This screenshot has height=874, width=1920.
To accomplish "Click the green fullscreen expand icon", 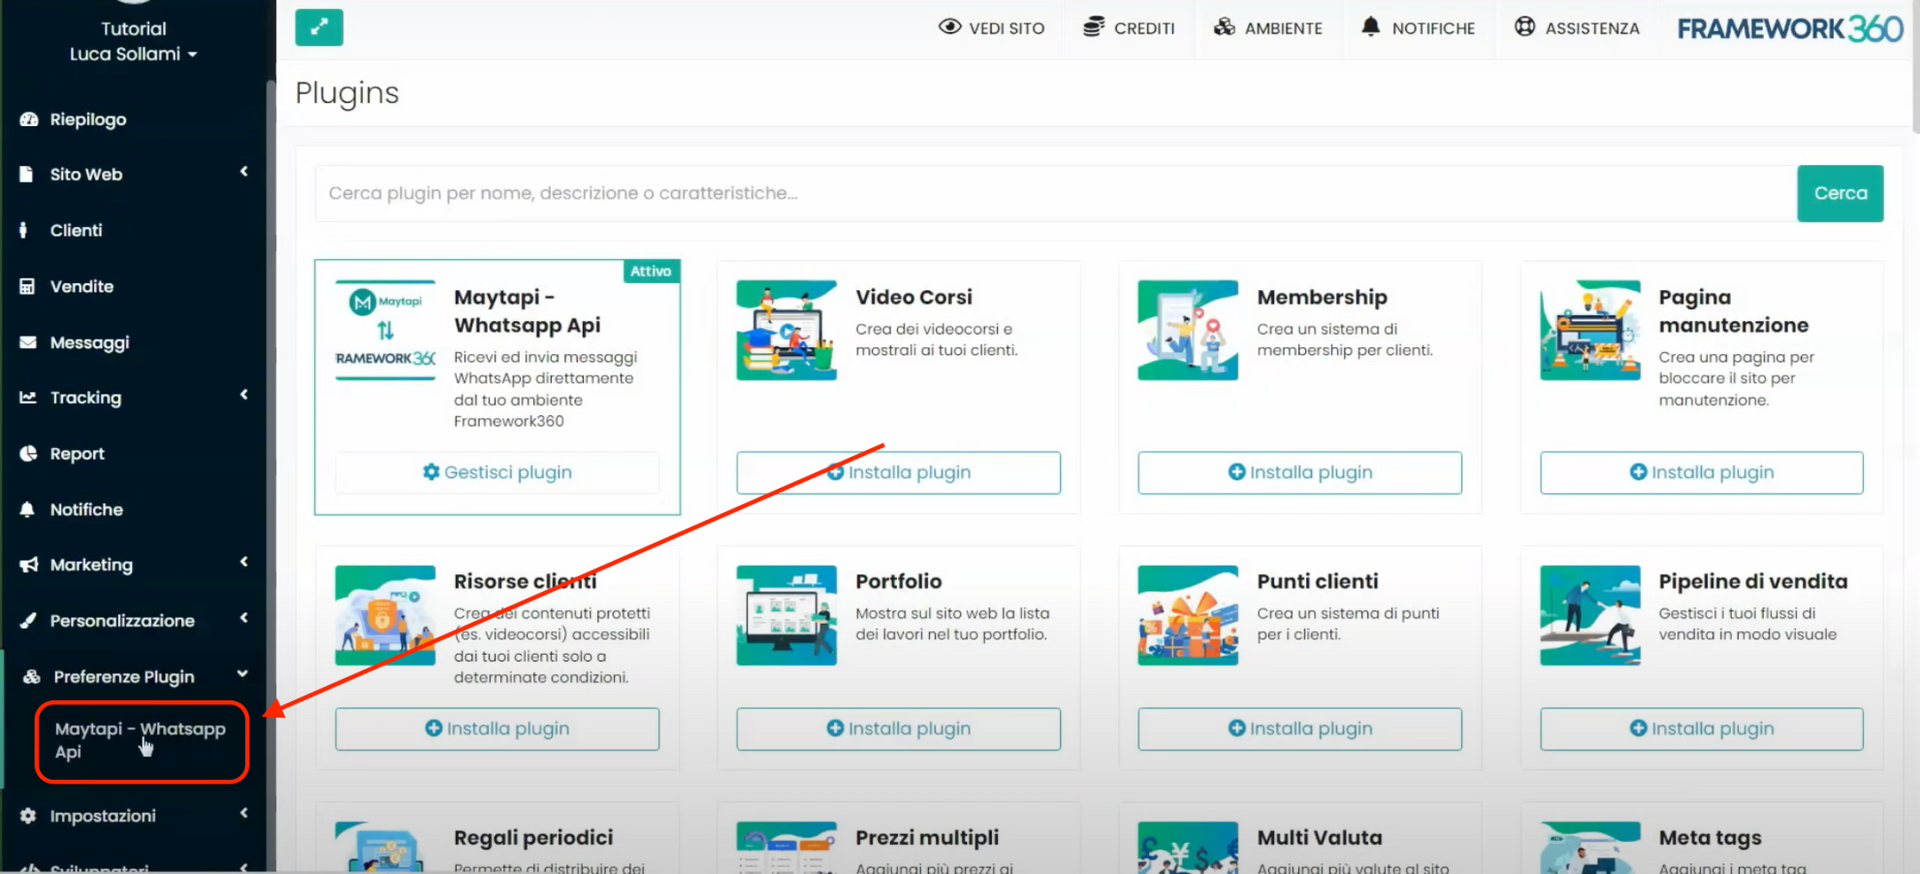I will click(319, 28).
